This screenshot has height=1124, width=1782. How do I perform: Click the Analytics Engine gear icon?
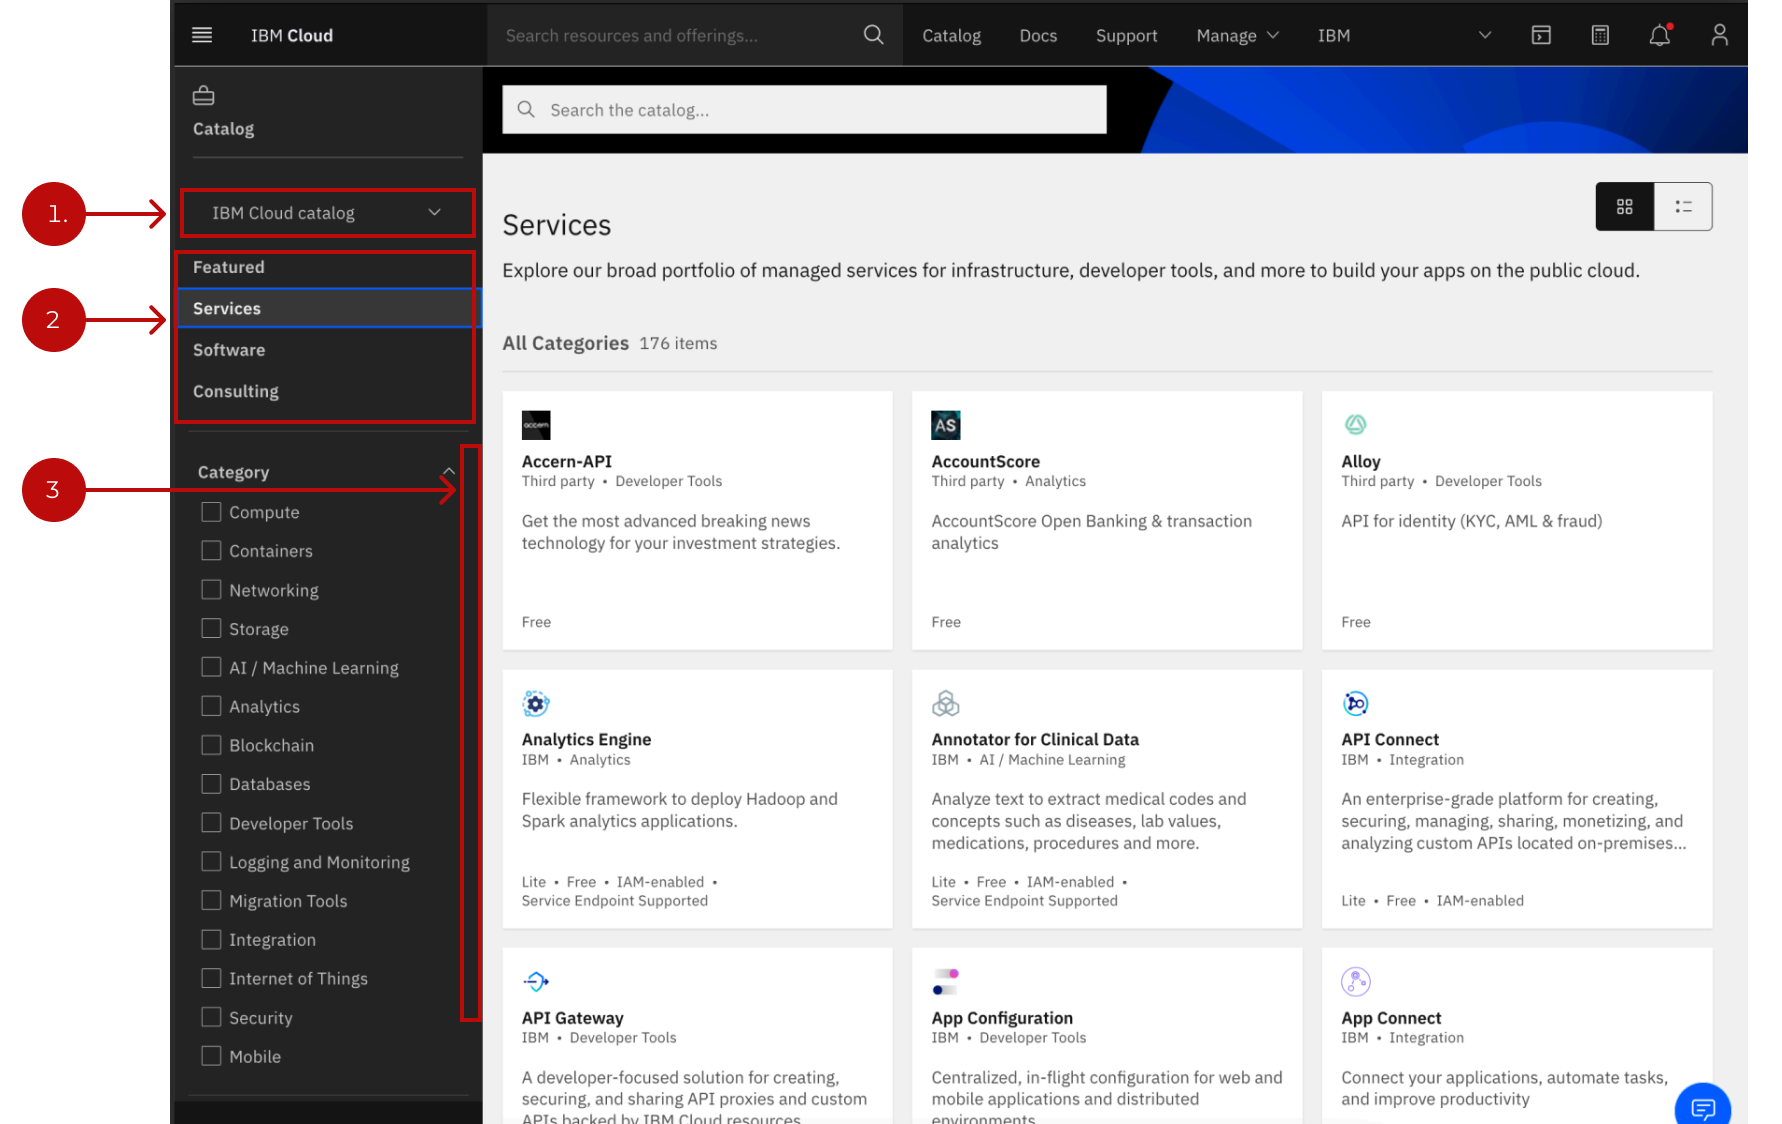pos(536,704)
